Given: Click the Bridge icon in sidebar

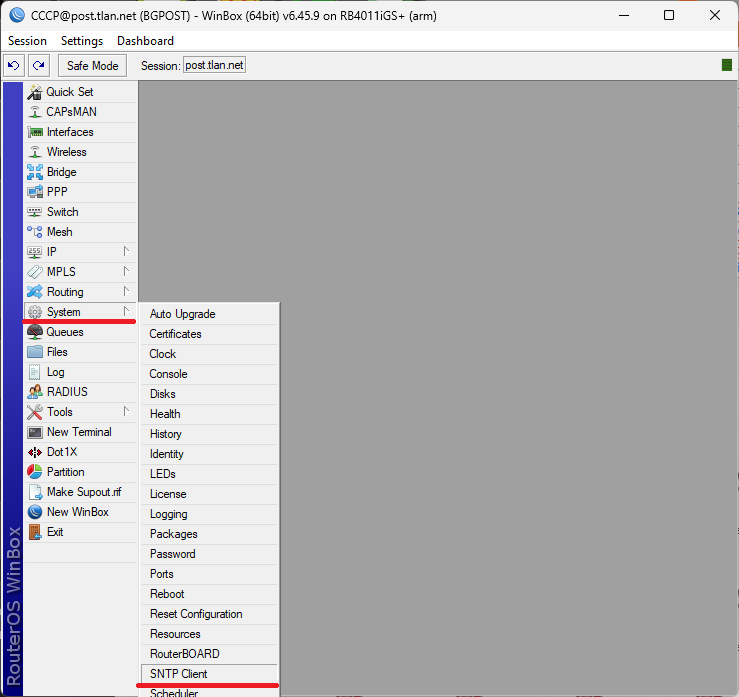Looking at the screenshot, I should (35, 172).
